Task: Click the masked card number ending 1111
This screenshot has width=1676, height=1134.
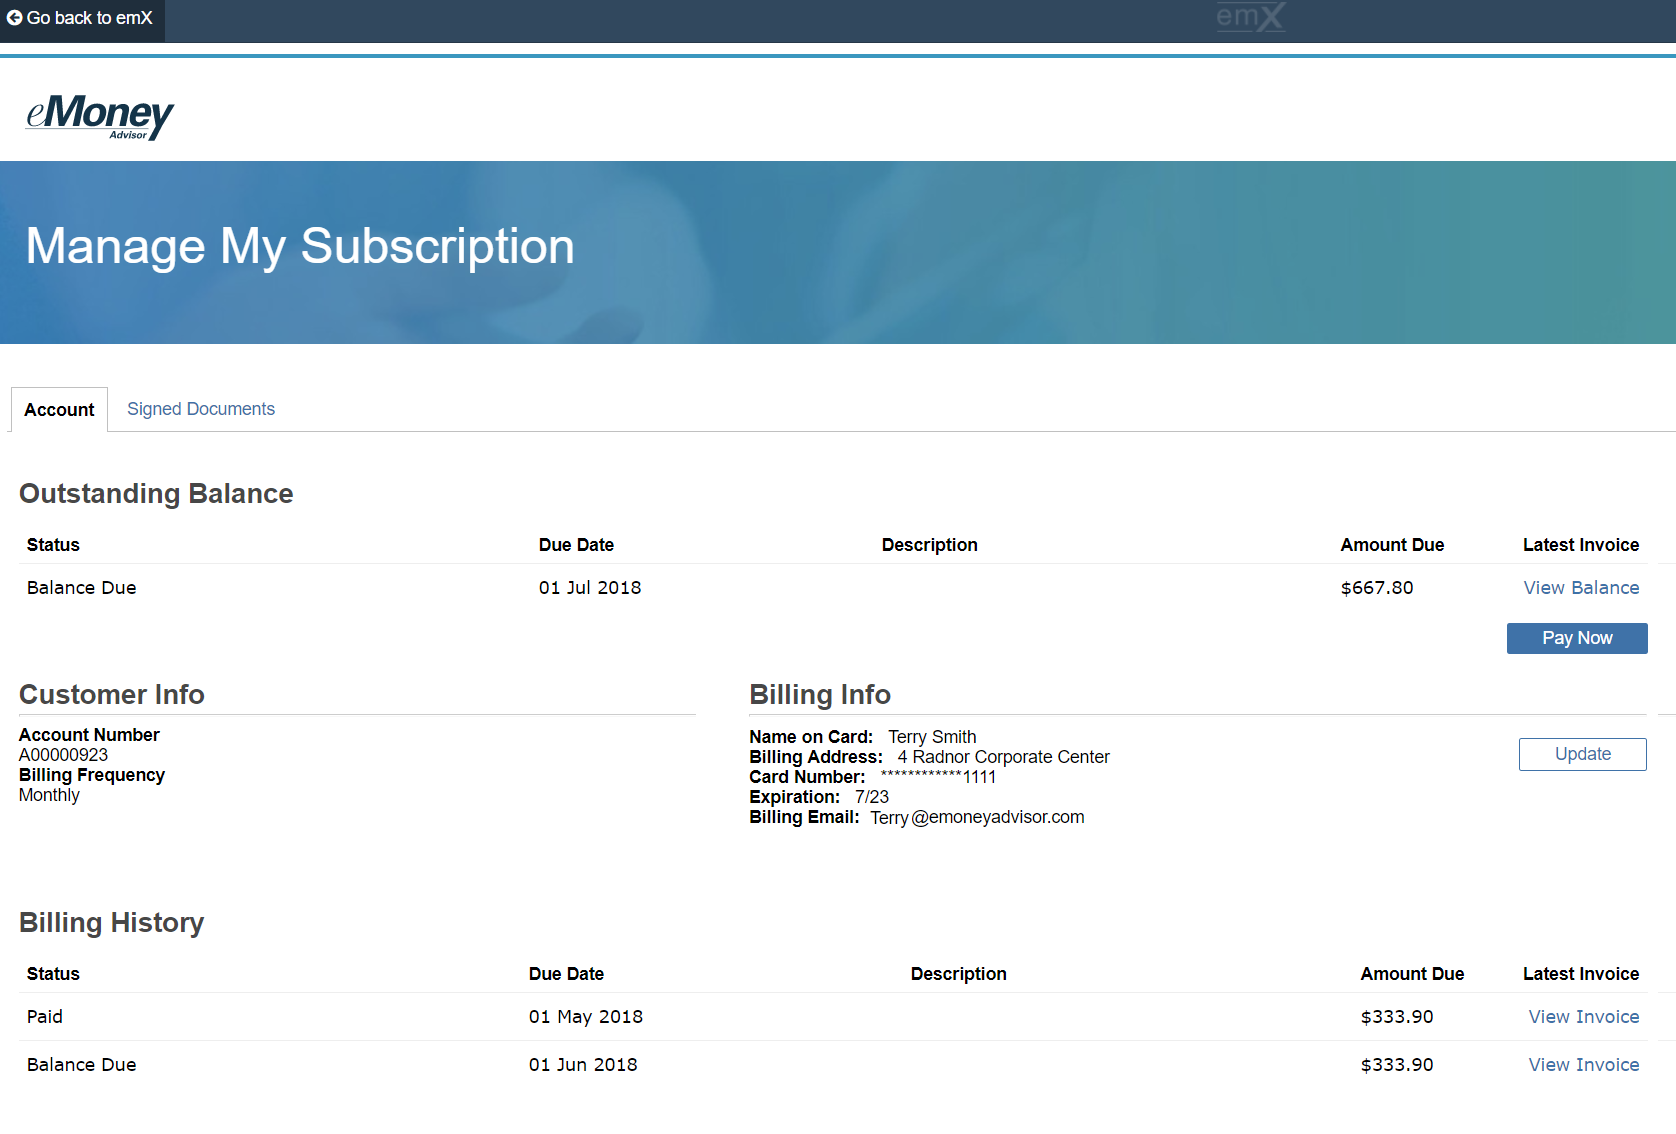Action: point(938,777)
